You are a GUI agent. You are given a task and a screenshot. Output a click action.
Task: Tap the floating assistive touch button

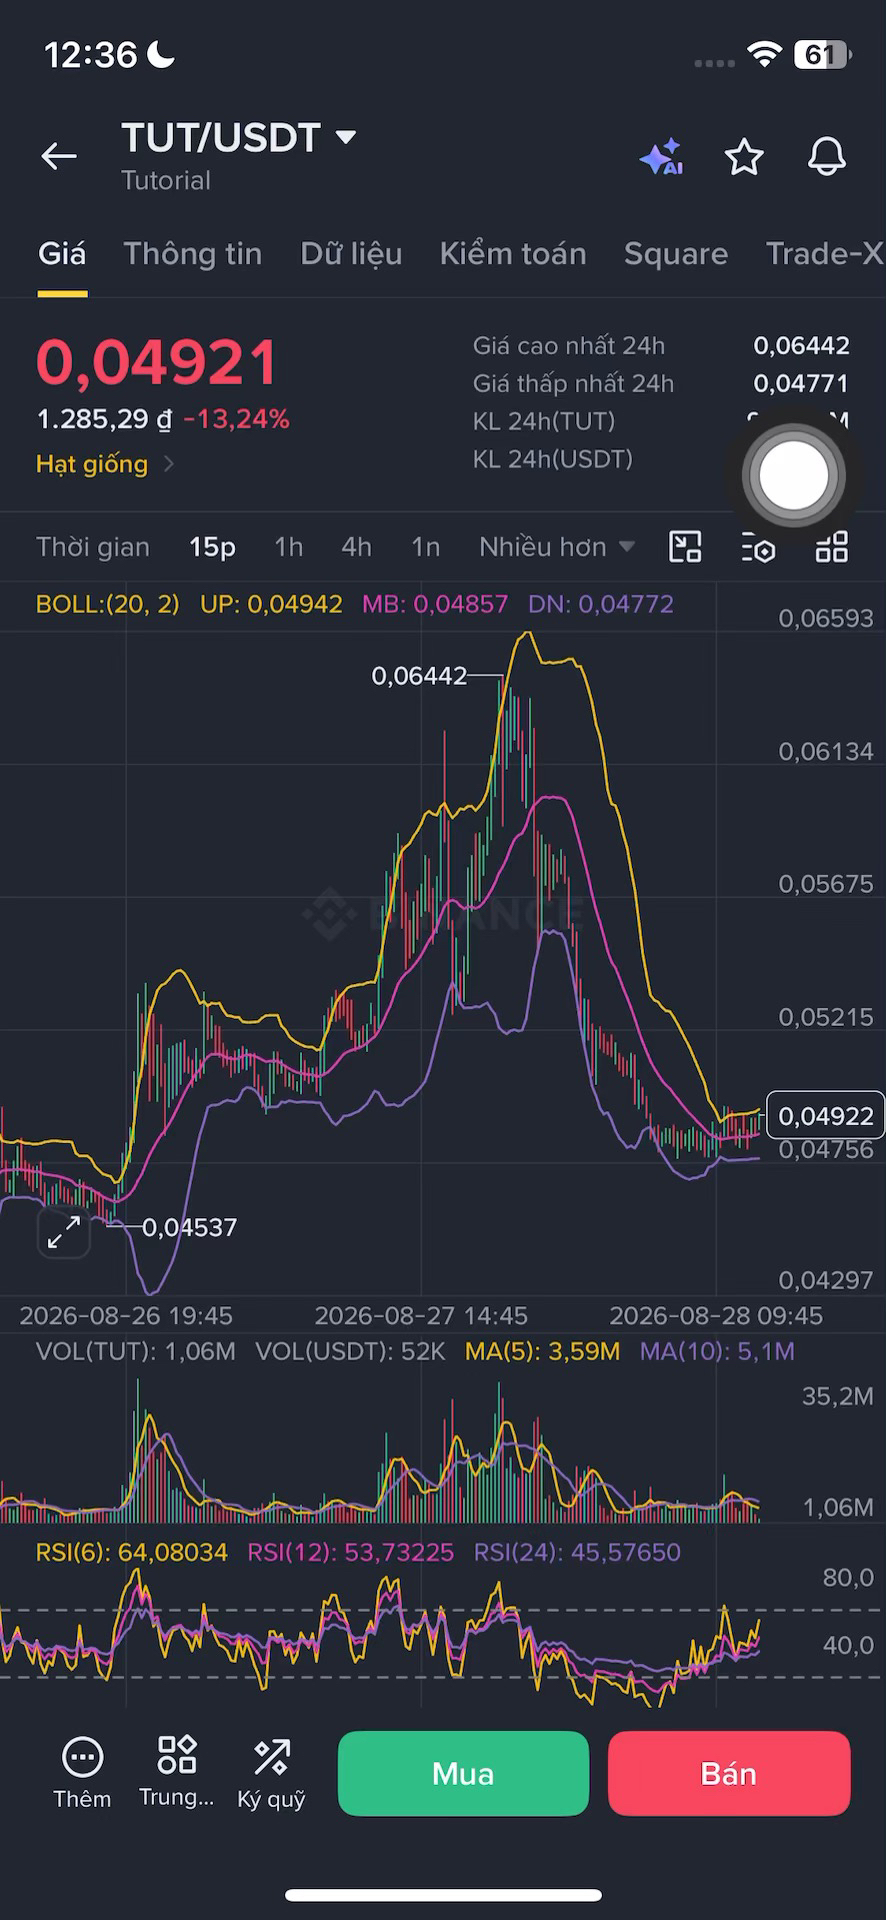794,476
